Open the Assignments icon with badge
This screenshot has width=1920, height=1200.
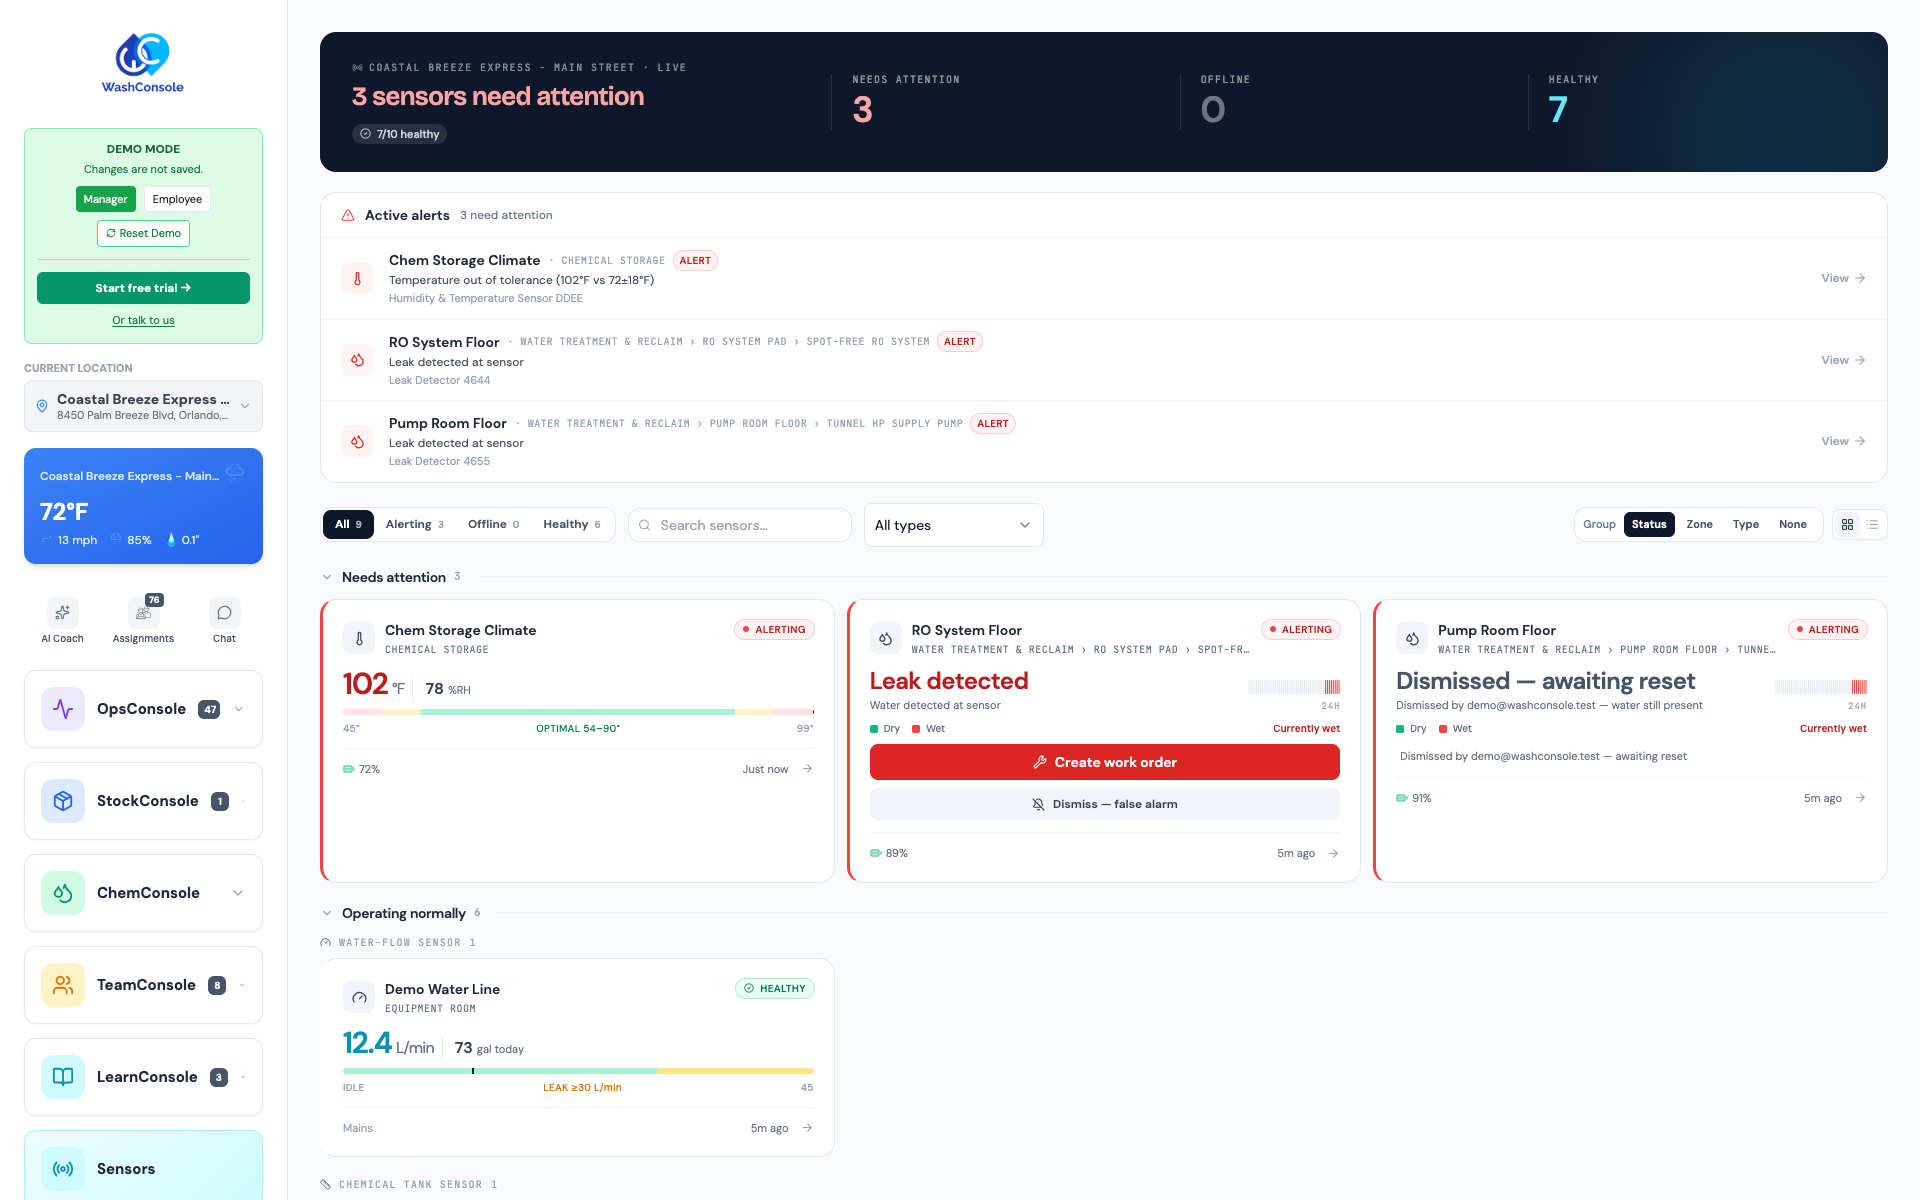[x=143, y=612]
